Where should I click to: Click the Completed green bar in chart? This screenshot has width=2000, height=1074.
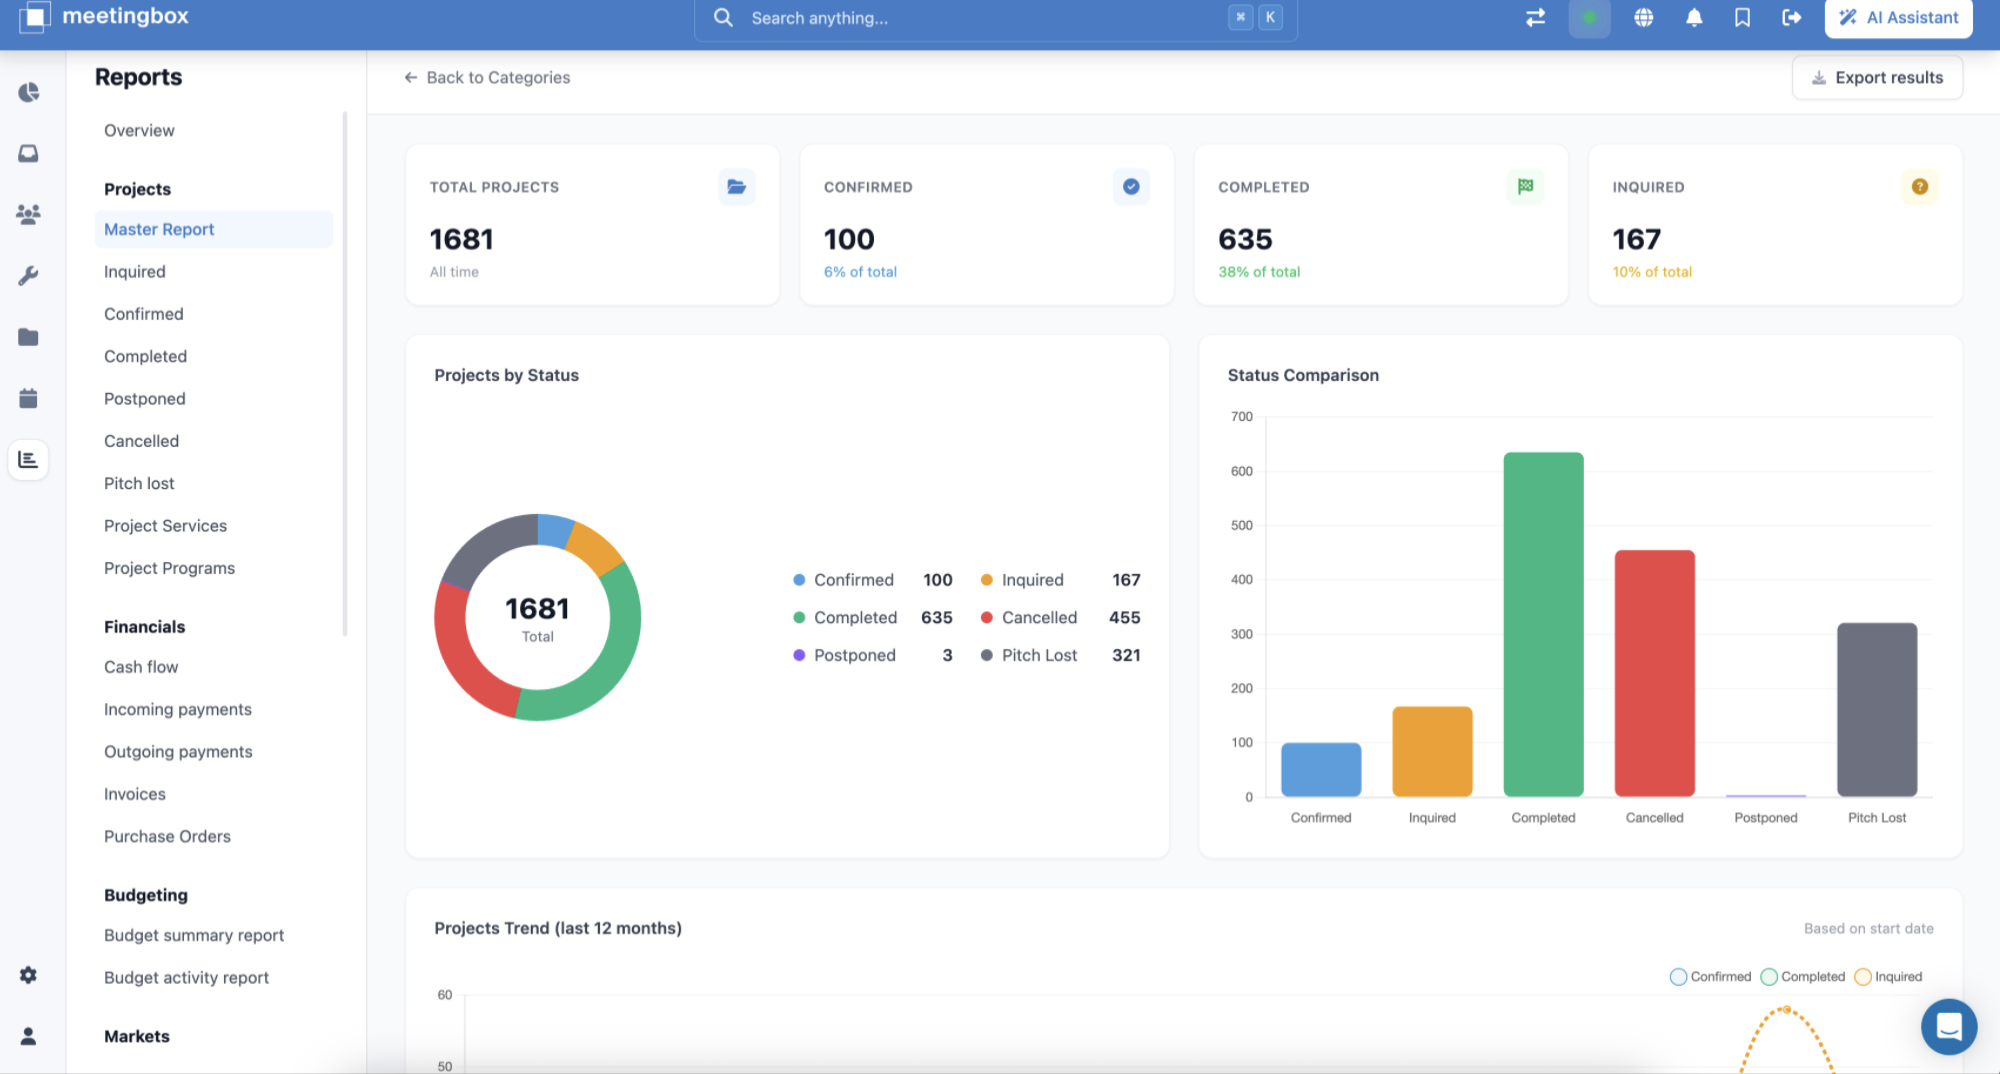click(1543, 624)
